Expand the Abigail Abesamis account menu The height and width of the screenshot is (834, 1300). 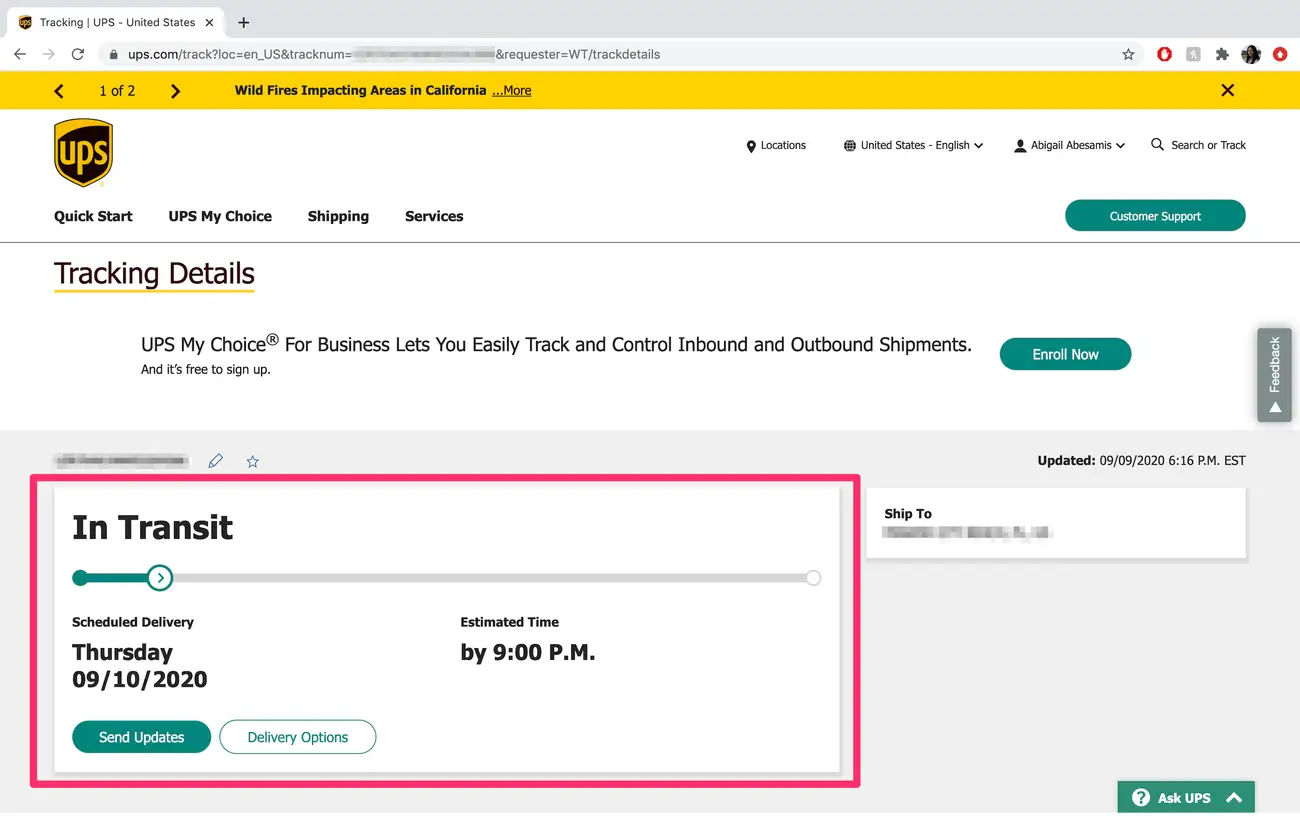tap(1069, 145)
